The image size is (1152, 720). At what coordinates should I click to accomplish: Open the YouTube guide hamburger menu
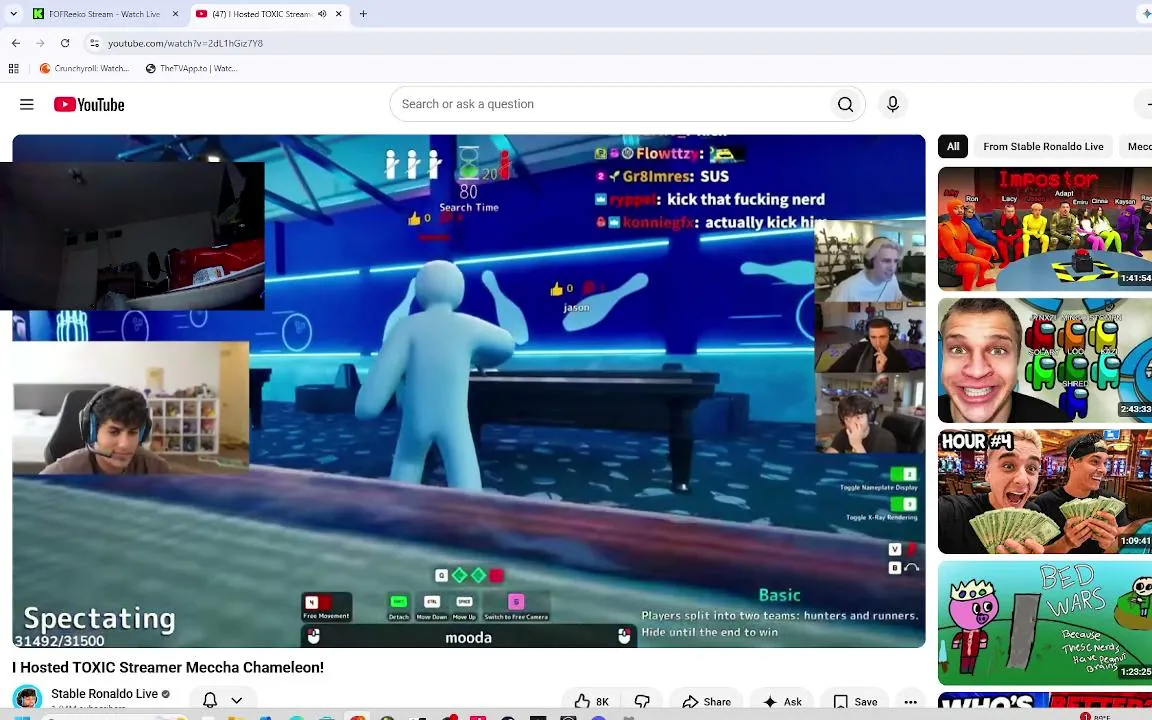coord(26,104)
